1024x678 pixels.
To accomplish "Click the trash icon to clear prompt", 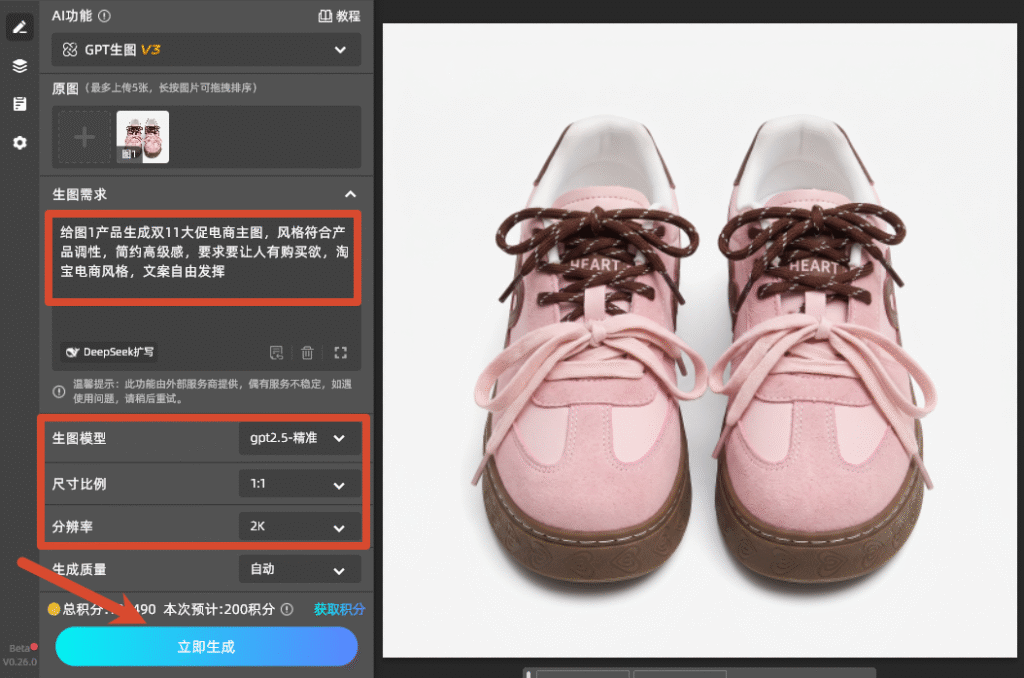I will (307, 353).
